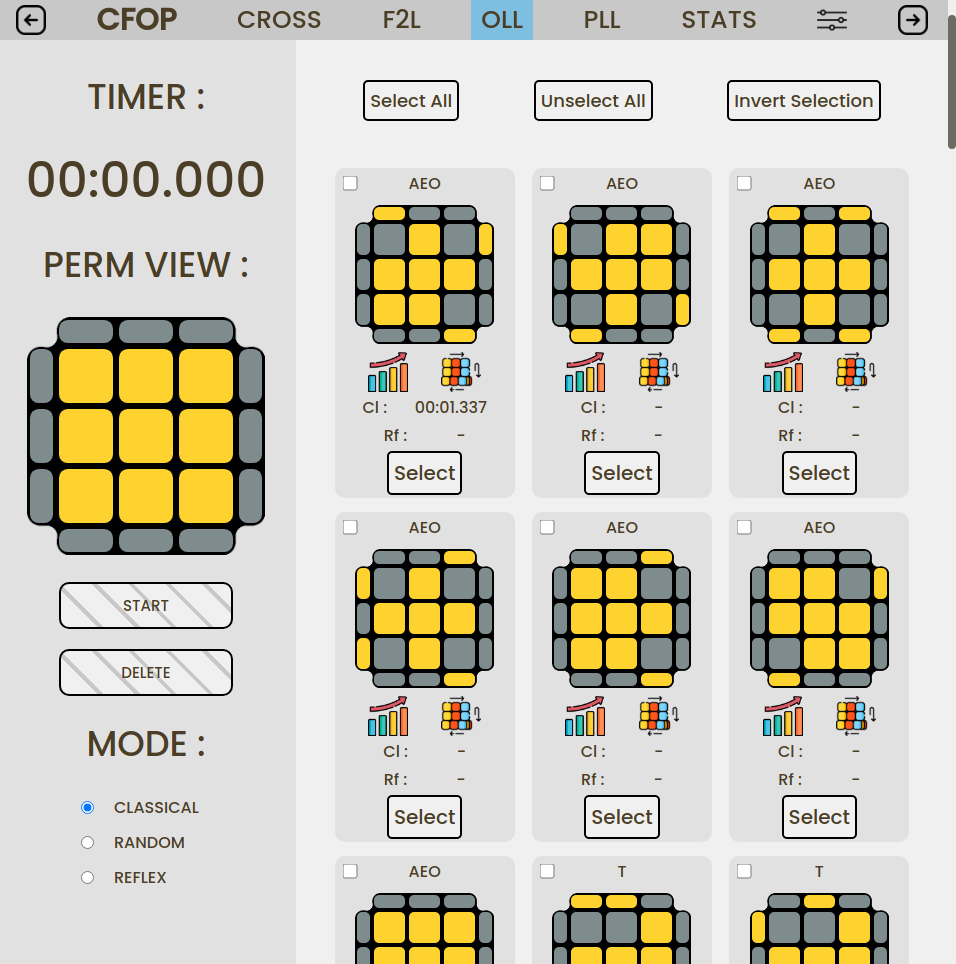Check the first AEO case checkbox
The width and height of the screenshot is (956, 964).
(350, 183)
